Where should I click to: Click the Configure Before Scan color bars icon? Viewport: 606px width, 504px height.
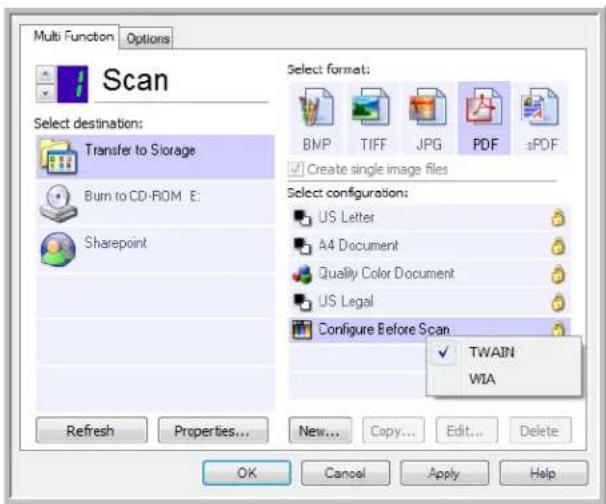(302, 330)
